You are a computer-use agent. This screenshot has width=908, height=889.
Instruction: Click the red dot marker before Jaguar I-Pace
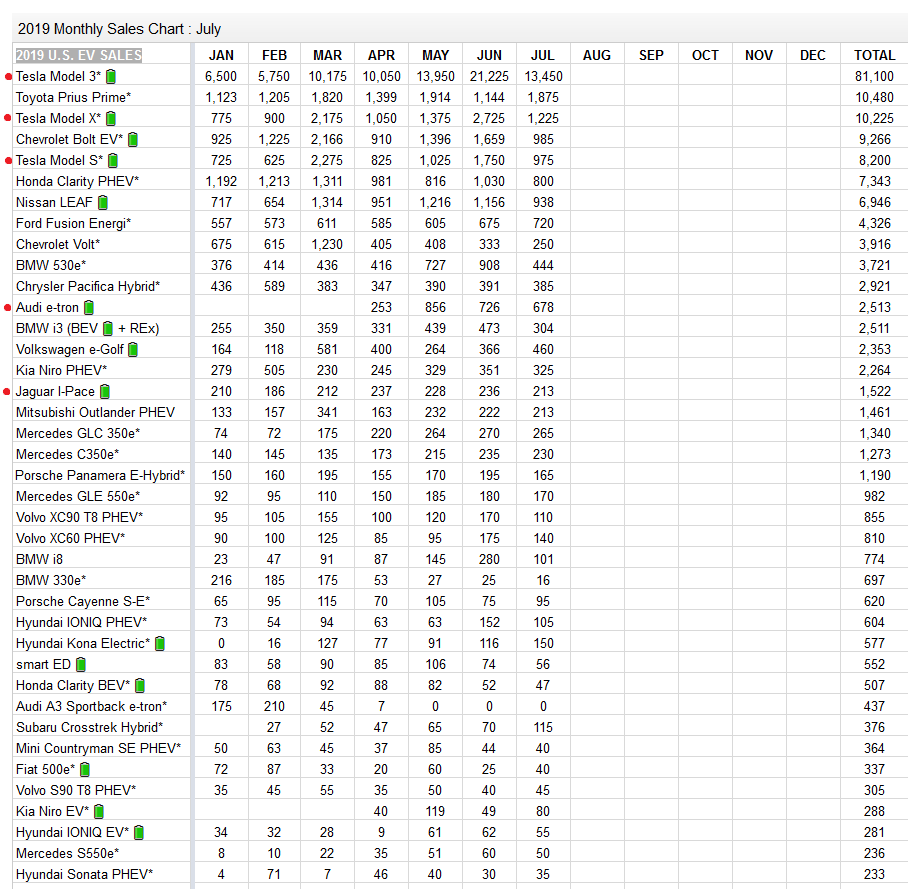click(7, 392)
